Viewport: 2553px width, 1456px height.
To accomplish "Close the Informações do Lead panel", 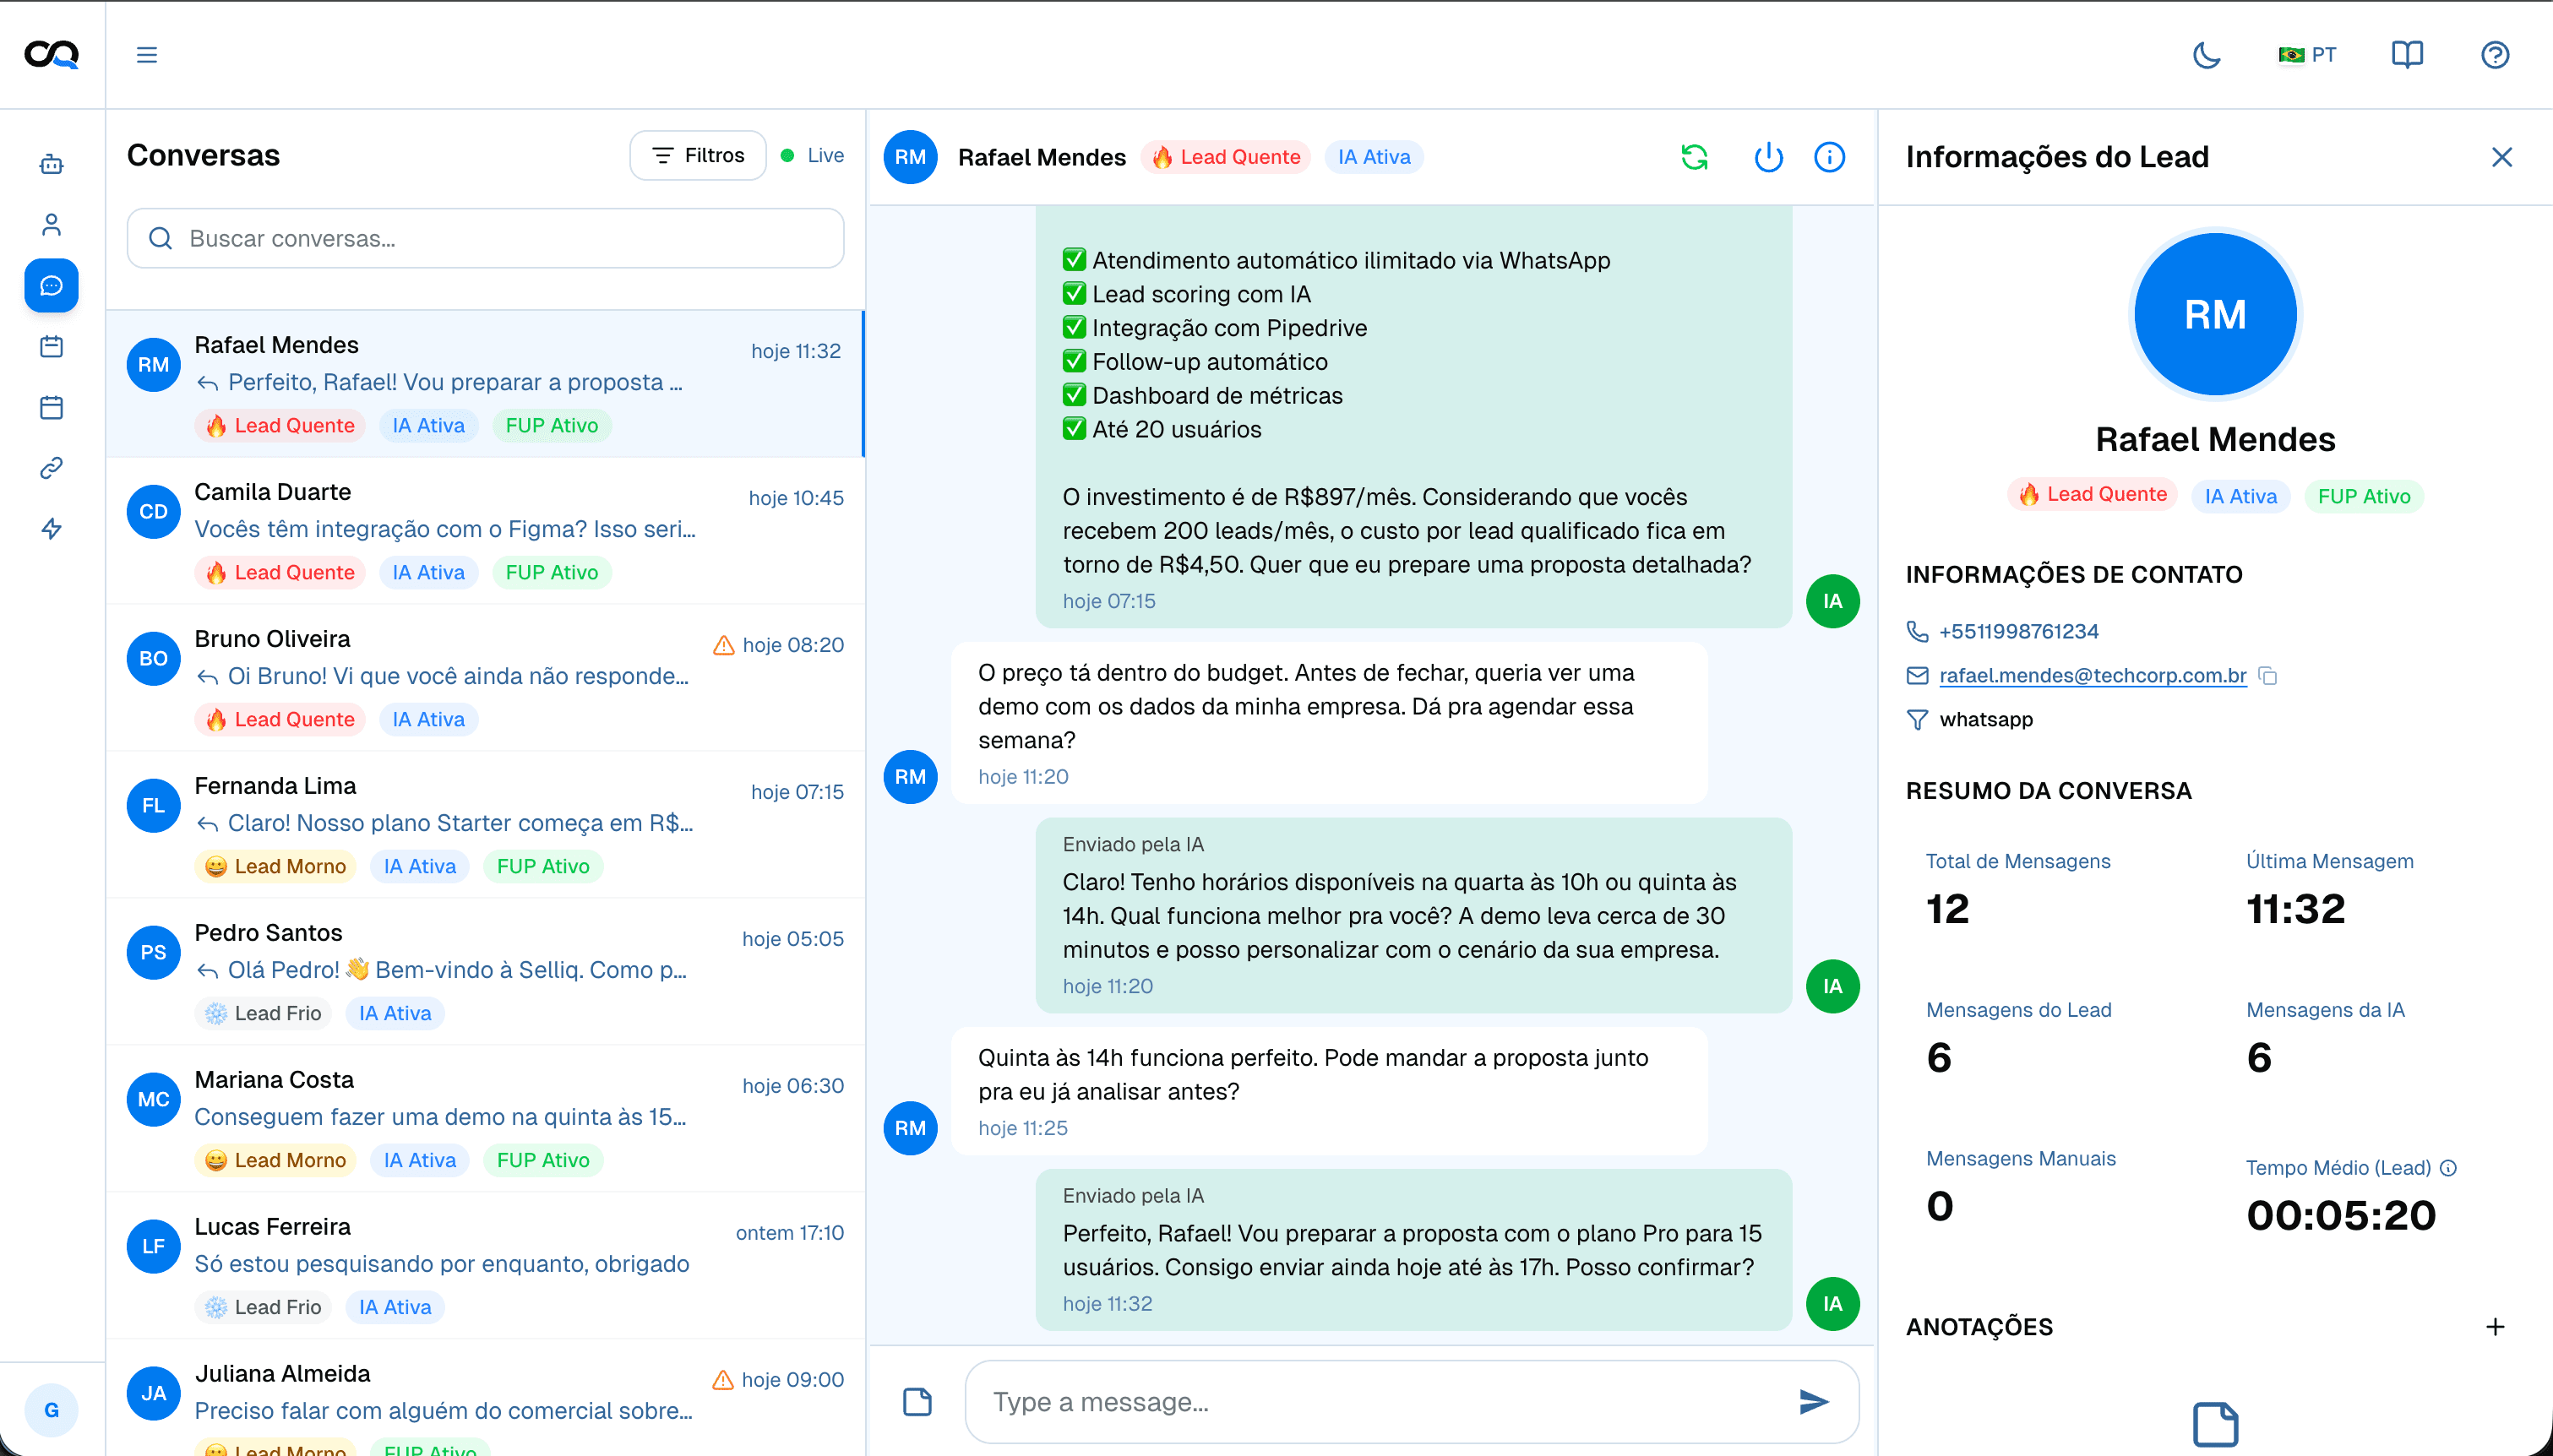I will pyautogui.click(x=2502, y=157).
